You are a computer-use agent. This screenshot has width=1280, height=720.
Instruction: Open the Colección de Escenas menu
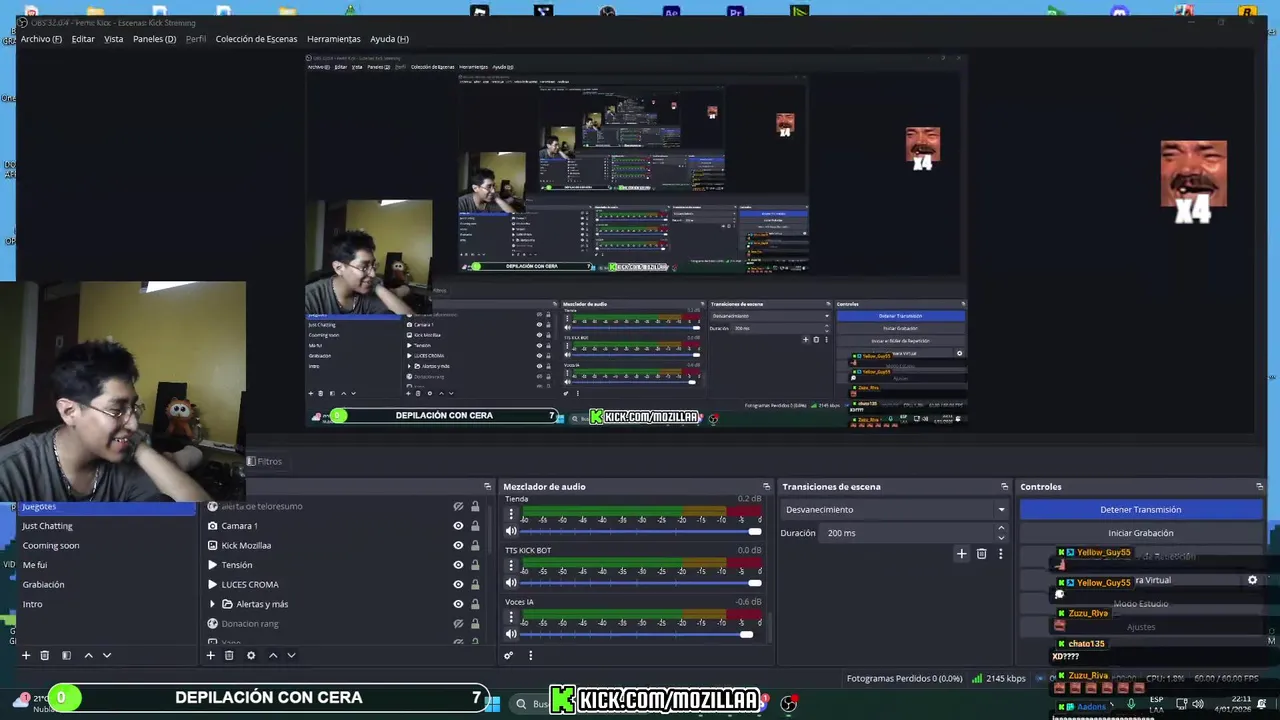pos(256,39)
